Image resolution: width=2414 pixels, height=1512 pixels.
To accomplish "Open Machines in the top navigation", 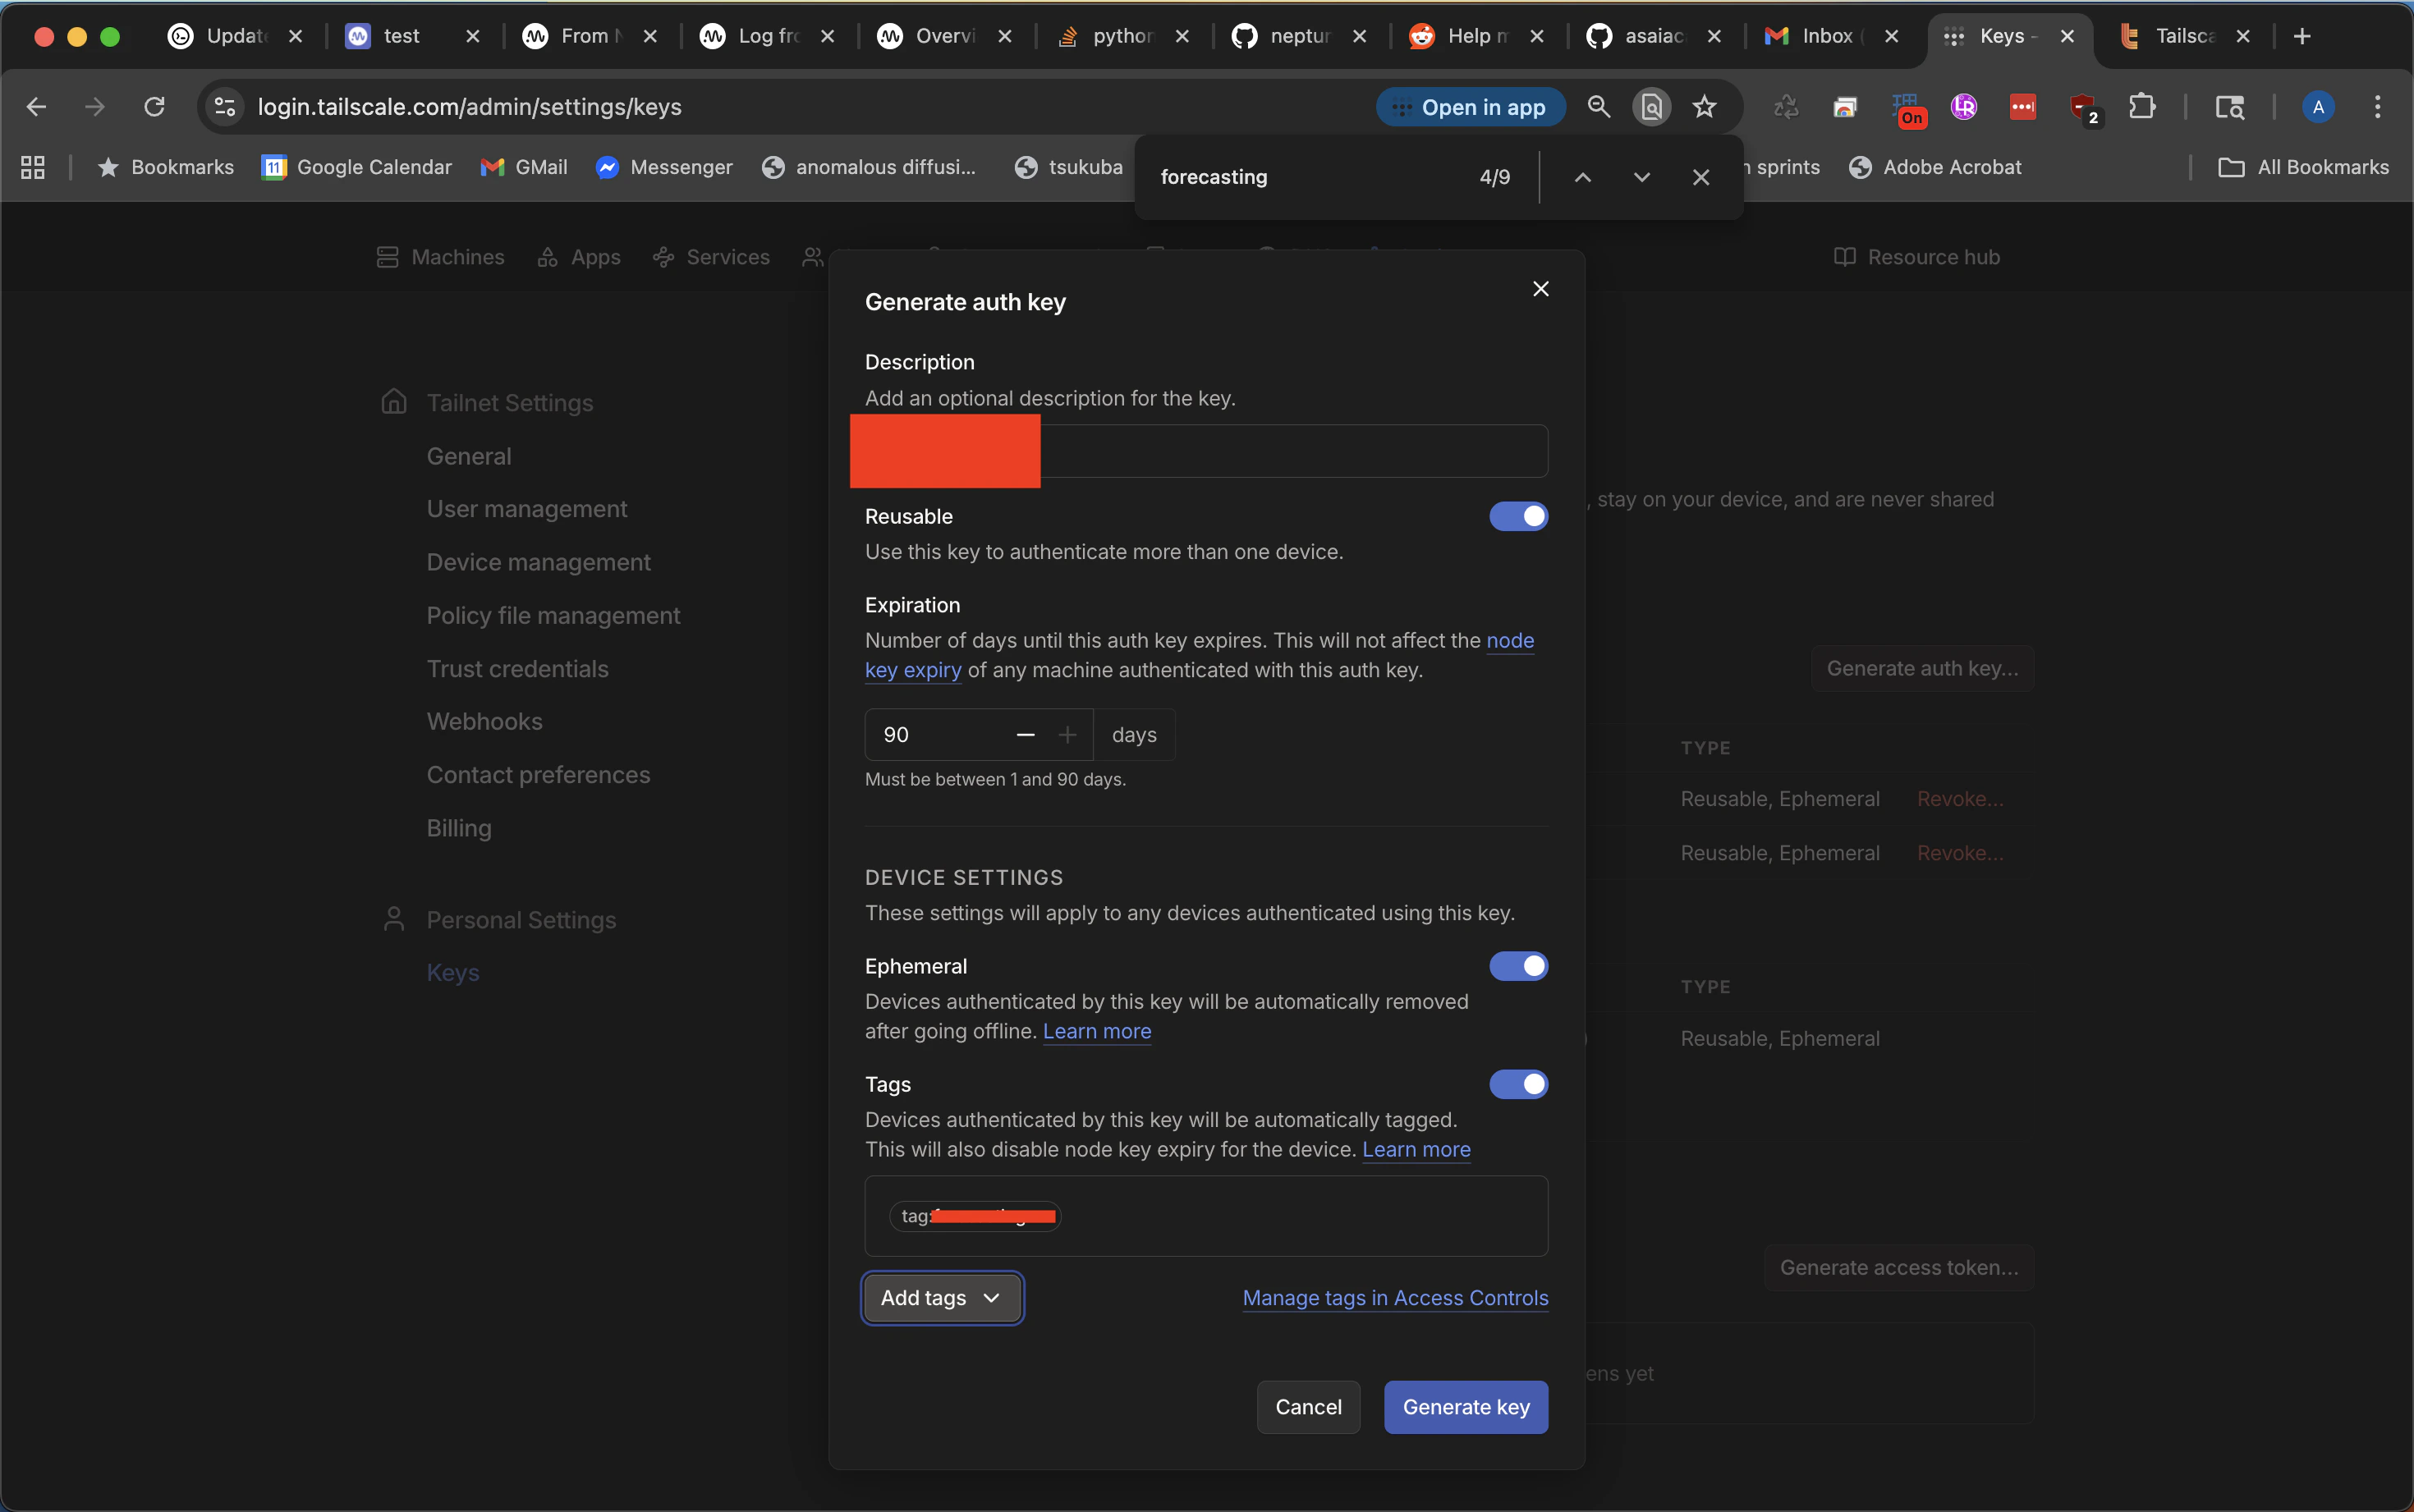I will click(441, 257).
